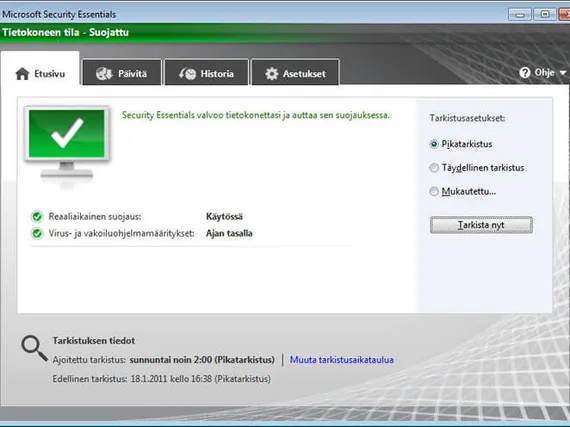
Task: Click the Tarkistuksen tiedot heading
Action: coord(94,341)
